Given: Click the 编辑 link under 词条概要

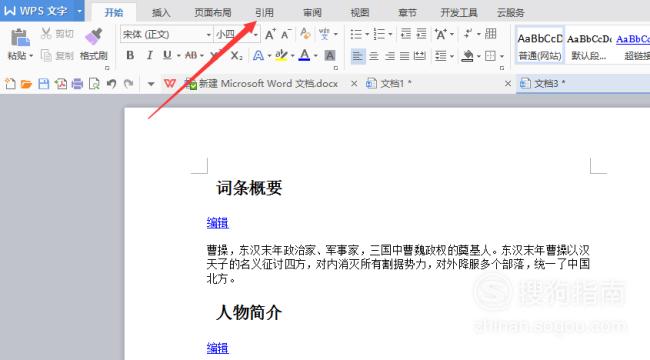Looking at the screenshot, I should [218, 223].
